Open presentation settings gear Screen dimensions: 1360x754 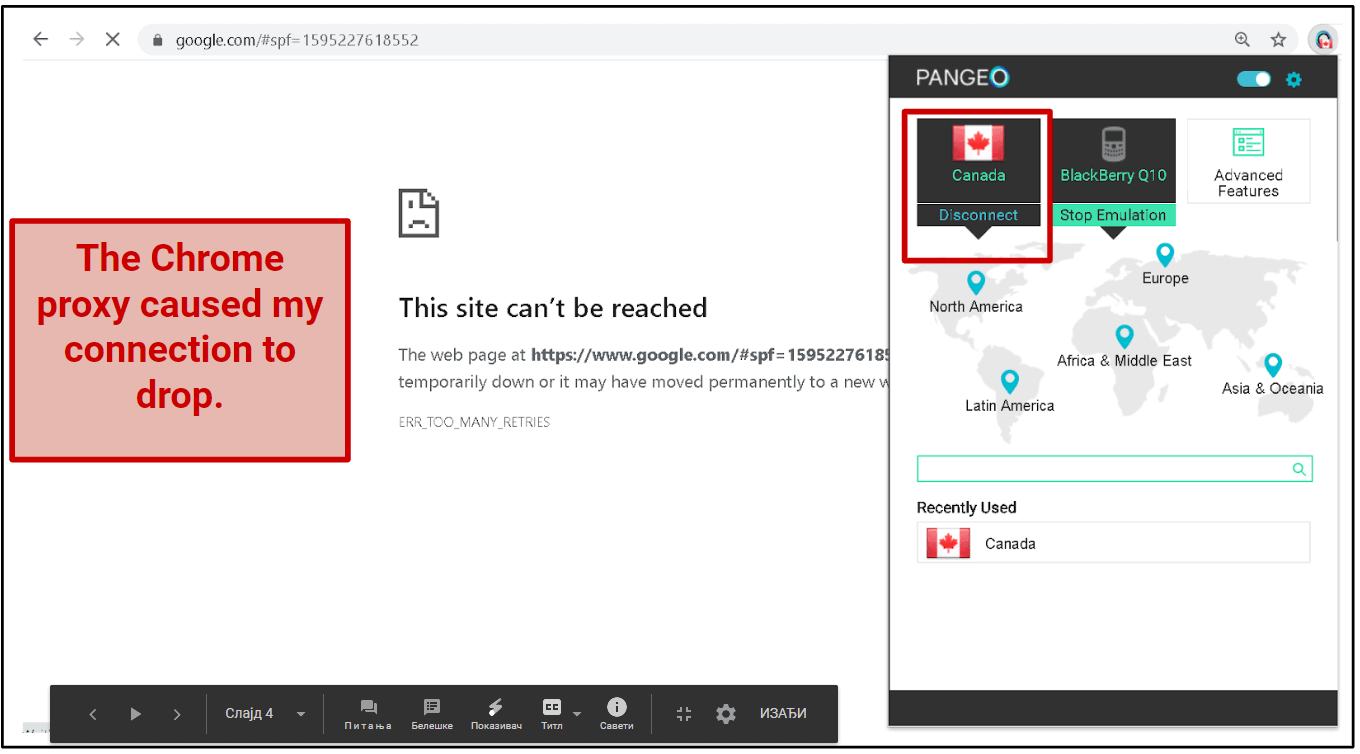(726, 714)
